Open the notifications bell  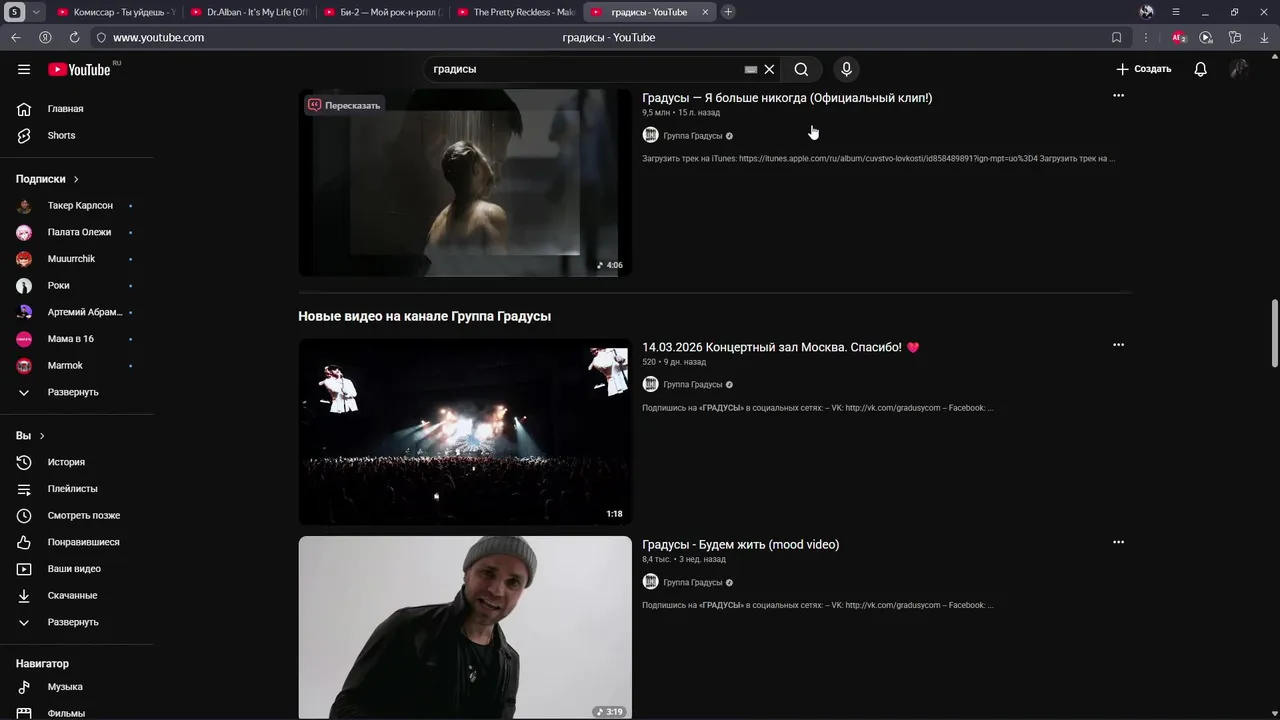1200,69
